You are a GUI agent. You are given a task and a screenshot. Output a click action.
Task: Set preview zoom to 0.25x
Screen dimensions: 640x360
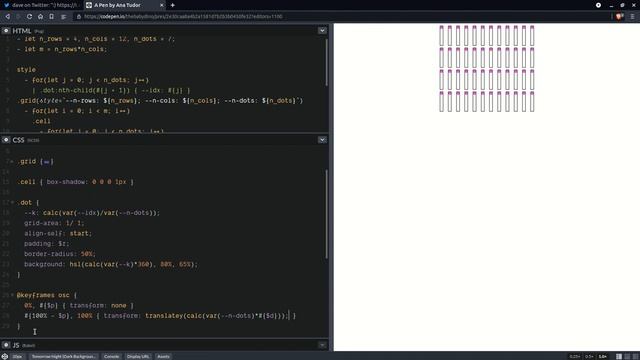(575, 356)
